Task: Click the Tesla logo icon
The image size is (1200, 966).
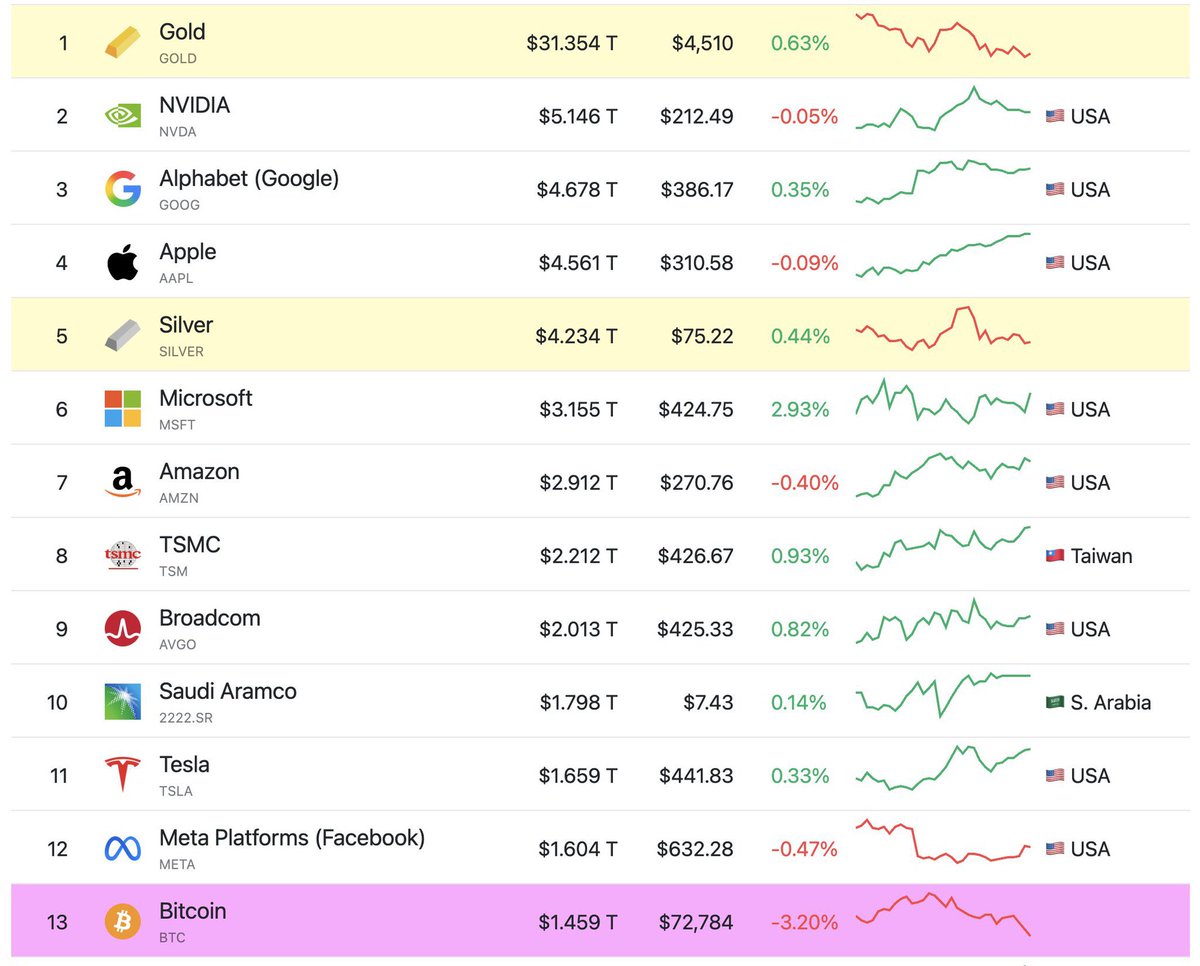Action: coord(123,775)
